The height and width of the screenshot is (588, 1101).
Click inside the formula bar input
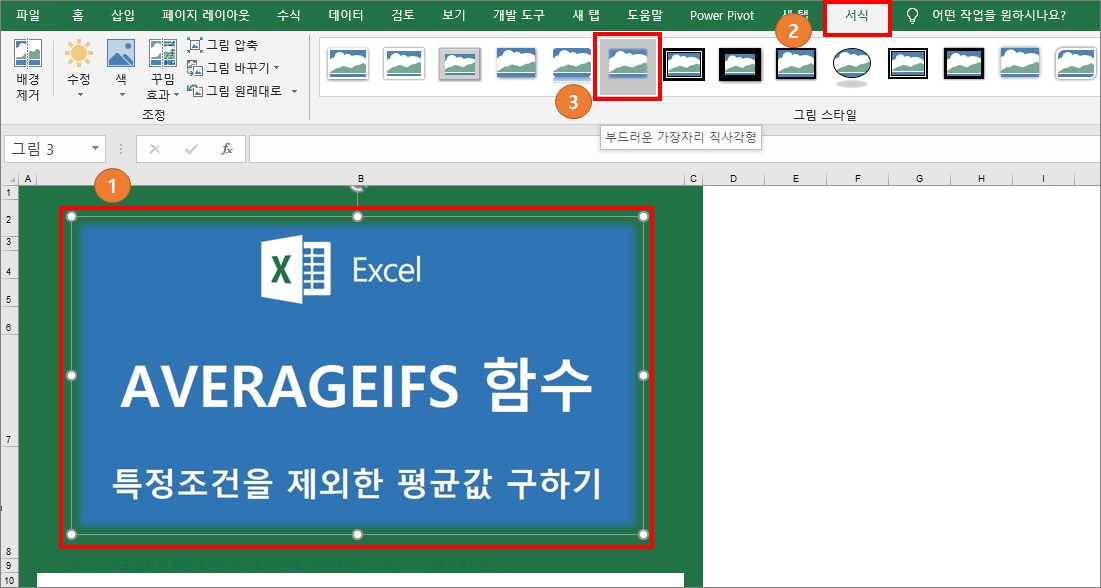point(674,149)
